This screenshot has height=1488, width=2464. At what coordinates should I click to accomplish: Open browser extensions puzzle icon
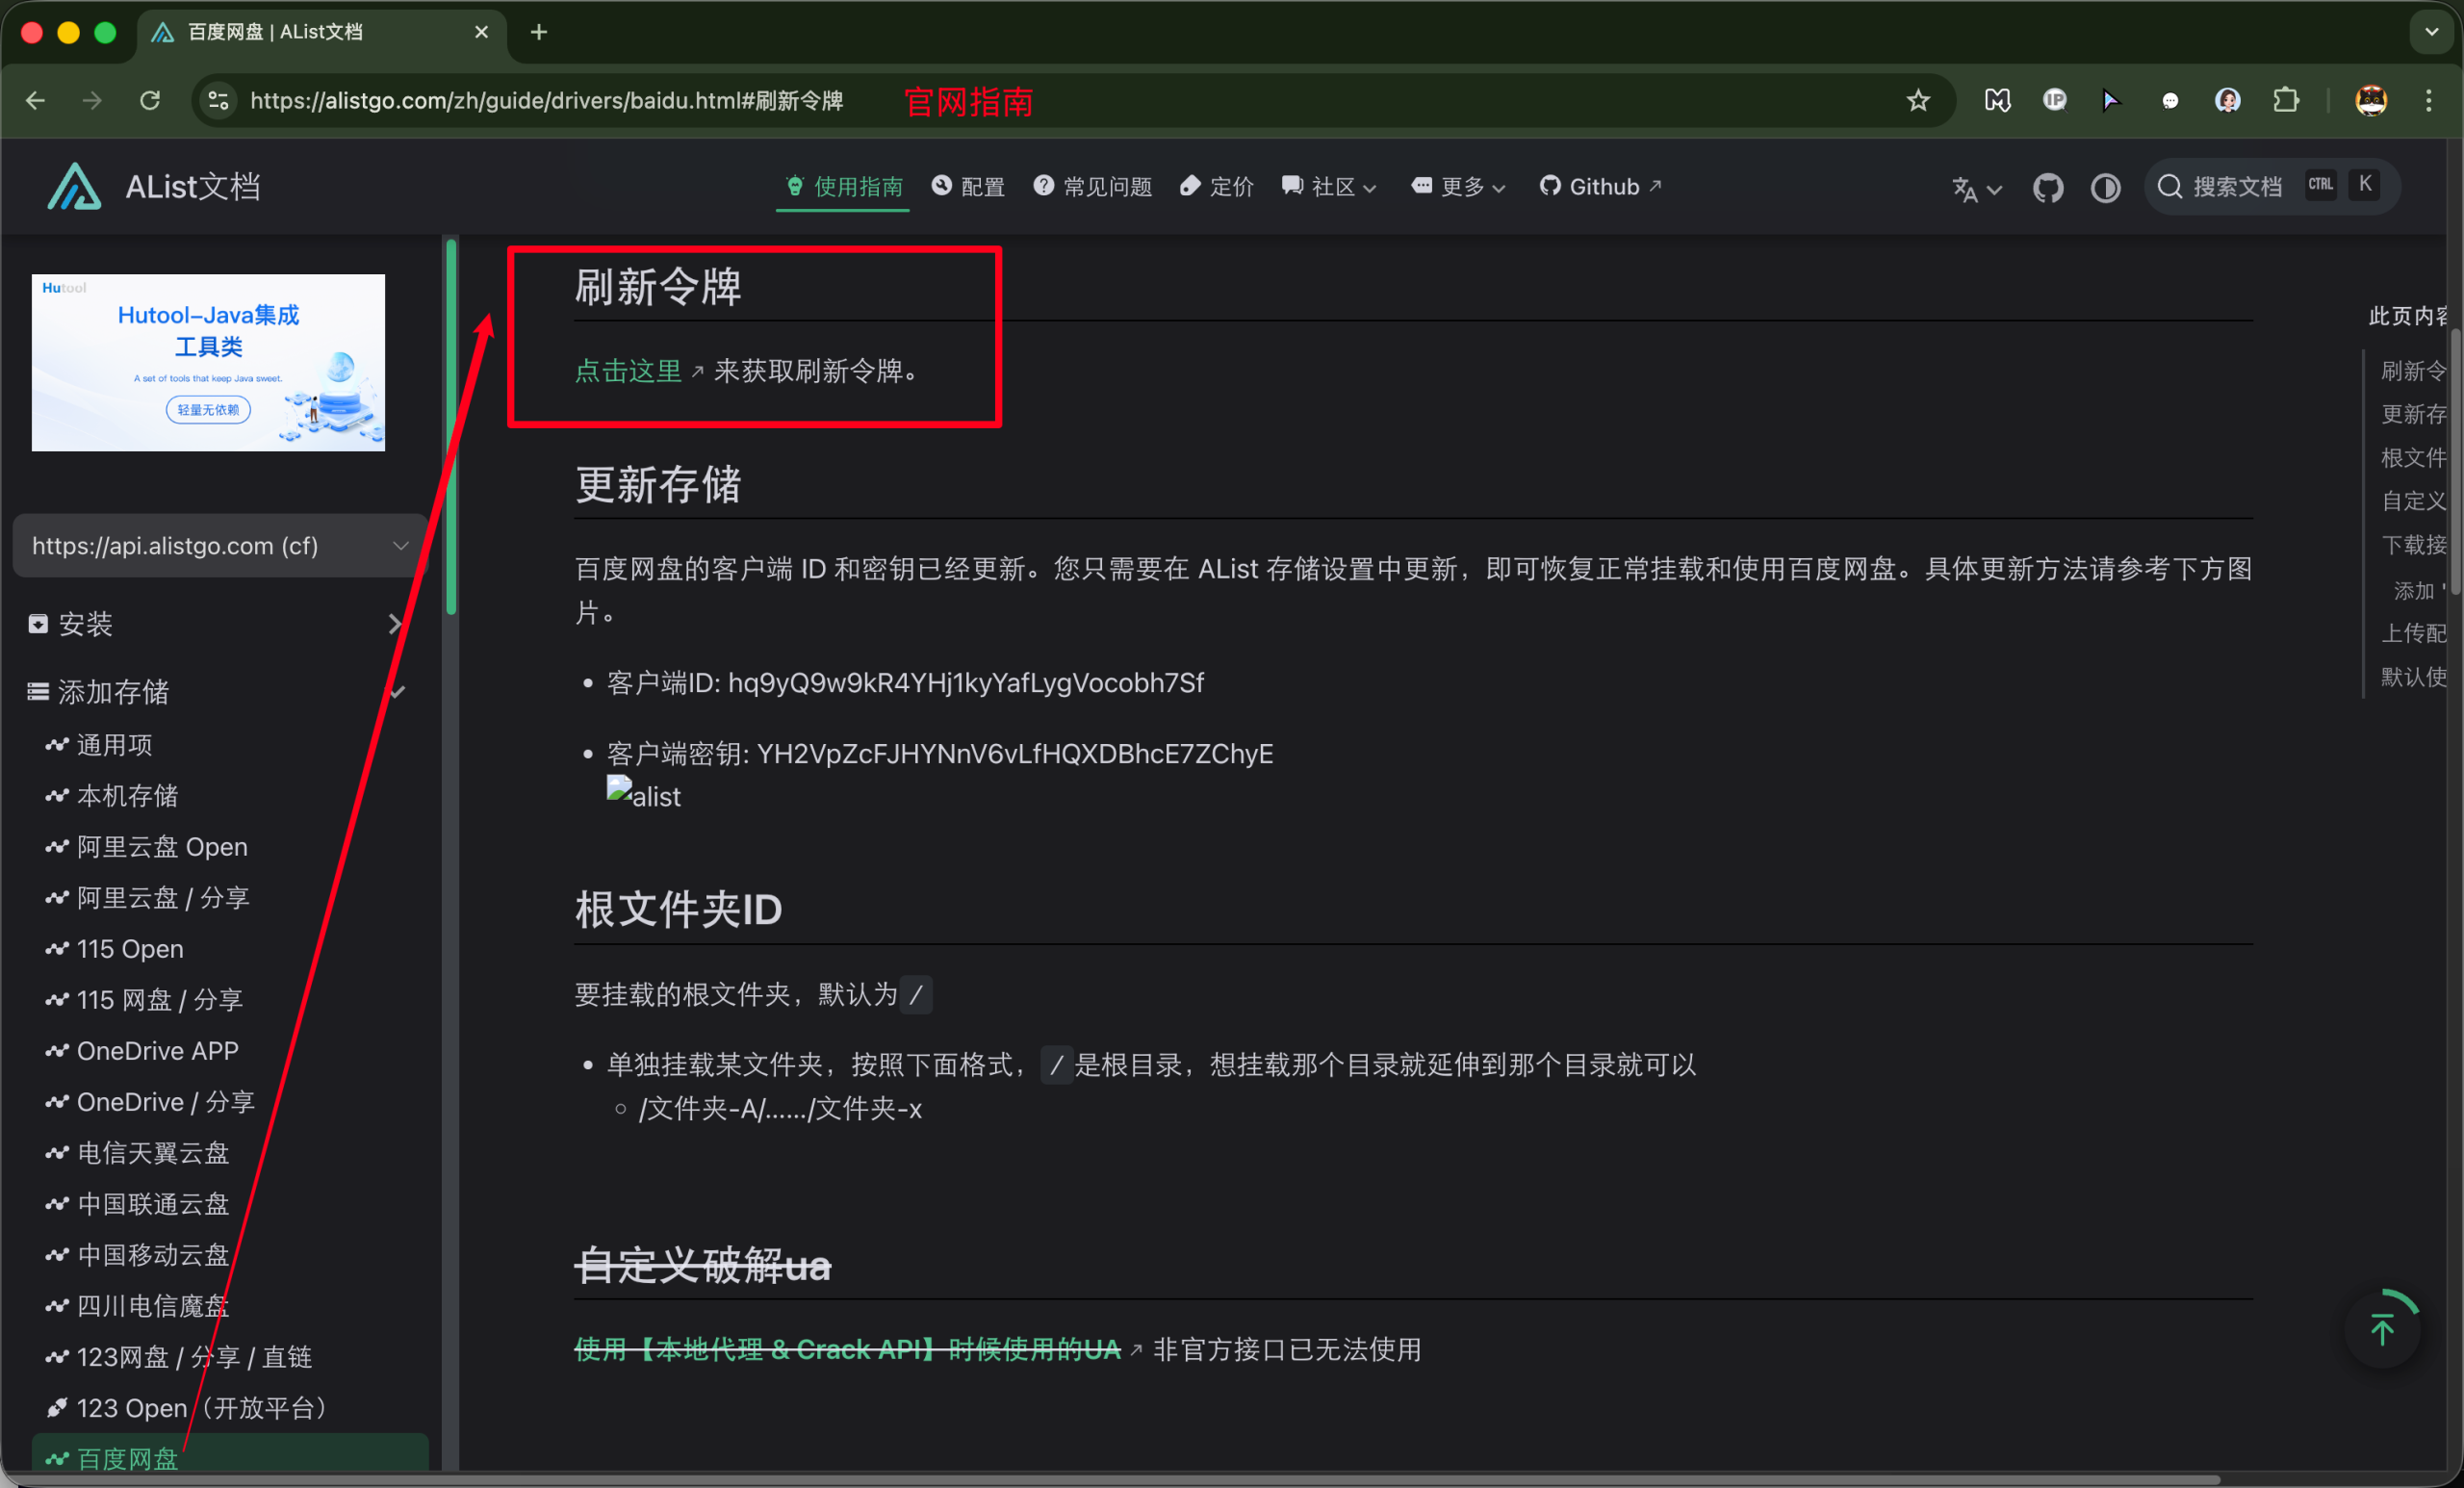[x=2286, y=100]
